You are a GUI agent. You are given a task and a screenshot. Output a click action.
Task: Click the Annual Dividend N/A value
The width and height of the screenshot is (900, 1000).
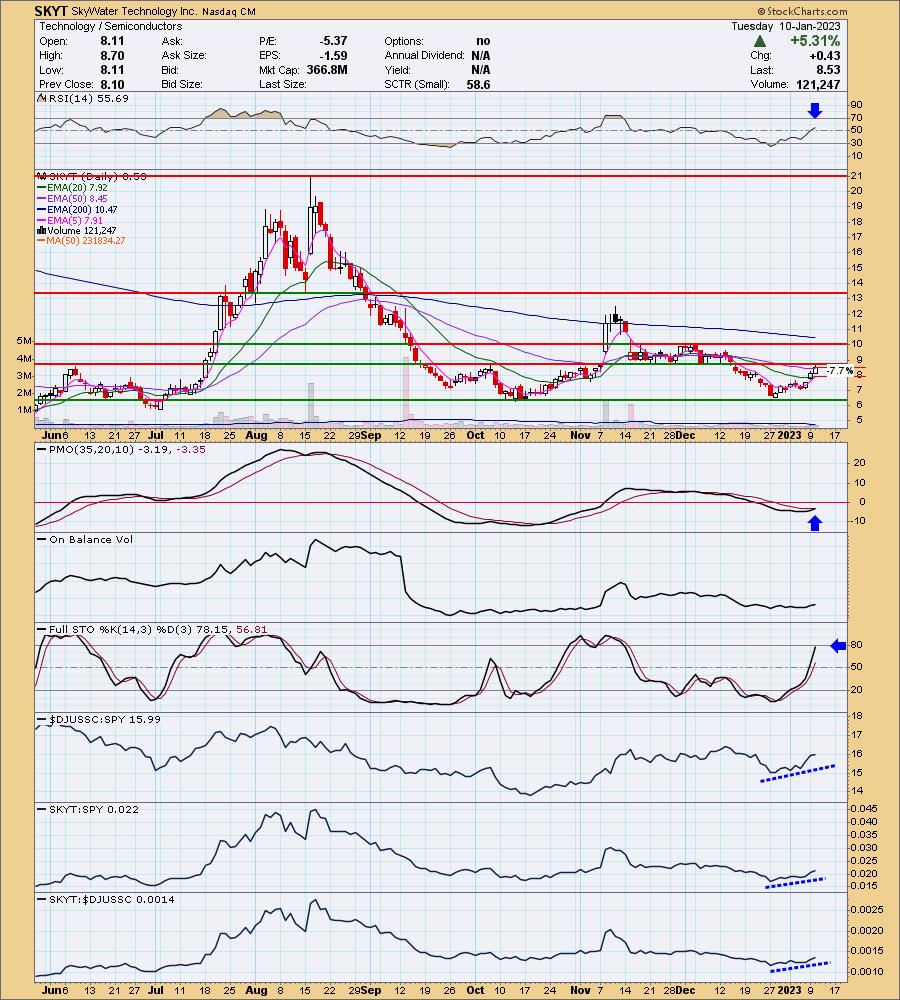tap(481, 55)
